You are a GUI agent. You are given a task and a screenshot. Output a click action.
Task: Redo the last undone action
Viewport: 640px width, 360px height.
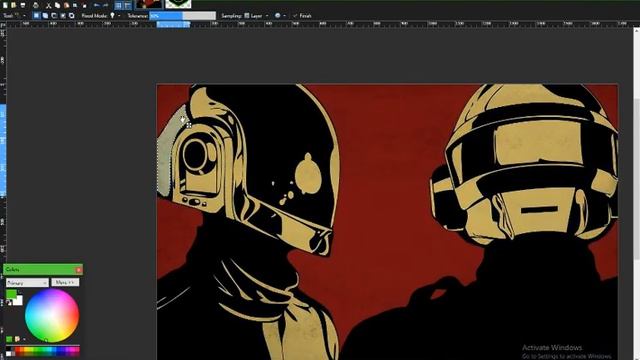pyautogui.click(x=106, y=5)
